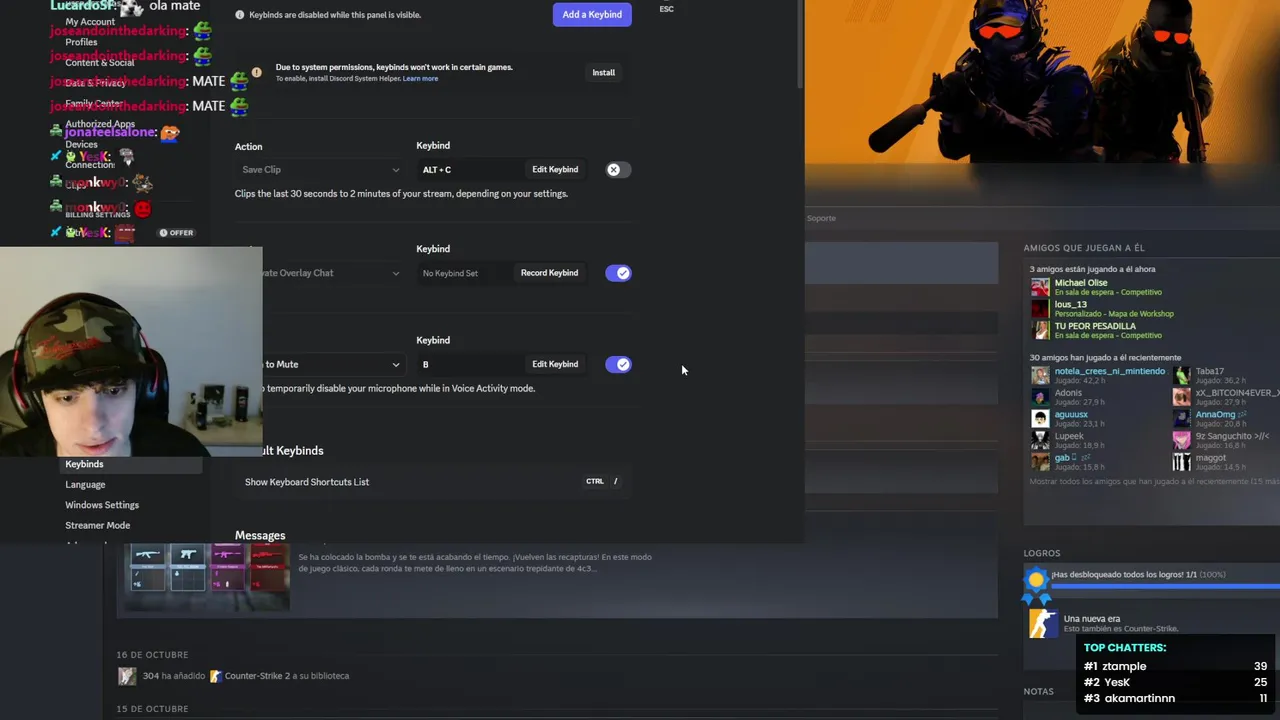The height and width of the screenshot is (720, 1280).
Task: Click maggot's avatar in recent players
Action: coord(1182,462)
